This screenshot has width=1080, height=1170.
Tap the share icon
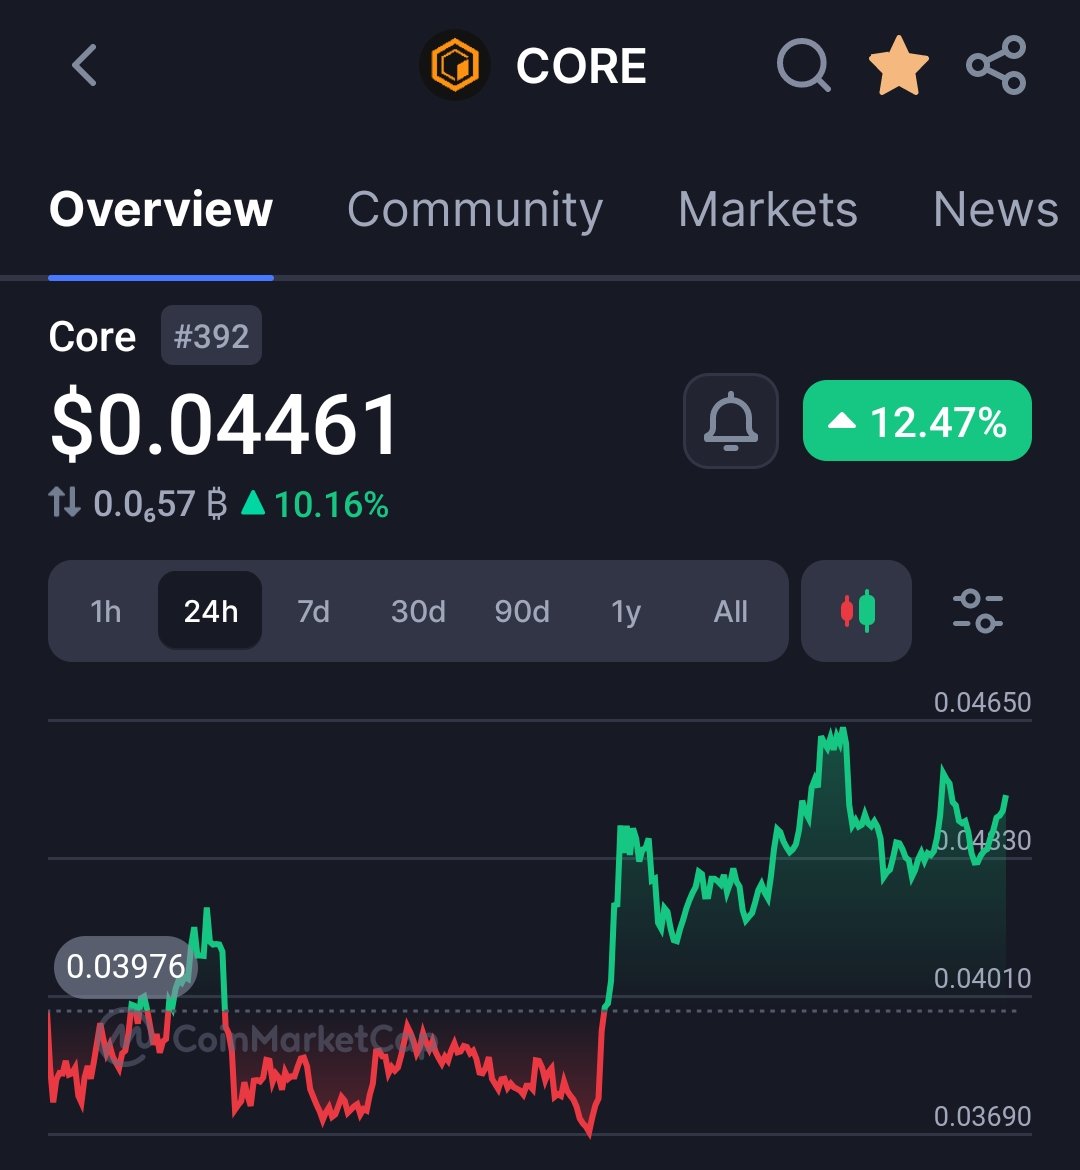coord(996,65)
